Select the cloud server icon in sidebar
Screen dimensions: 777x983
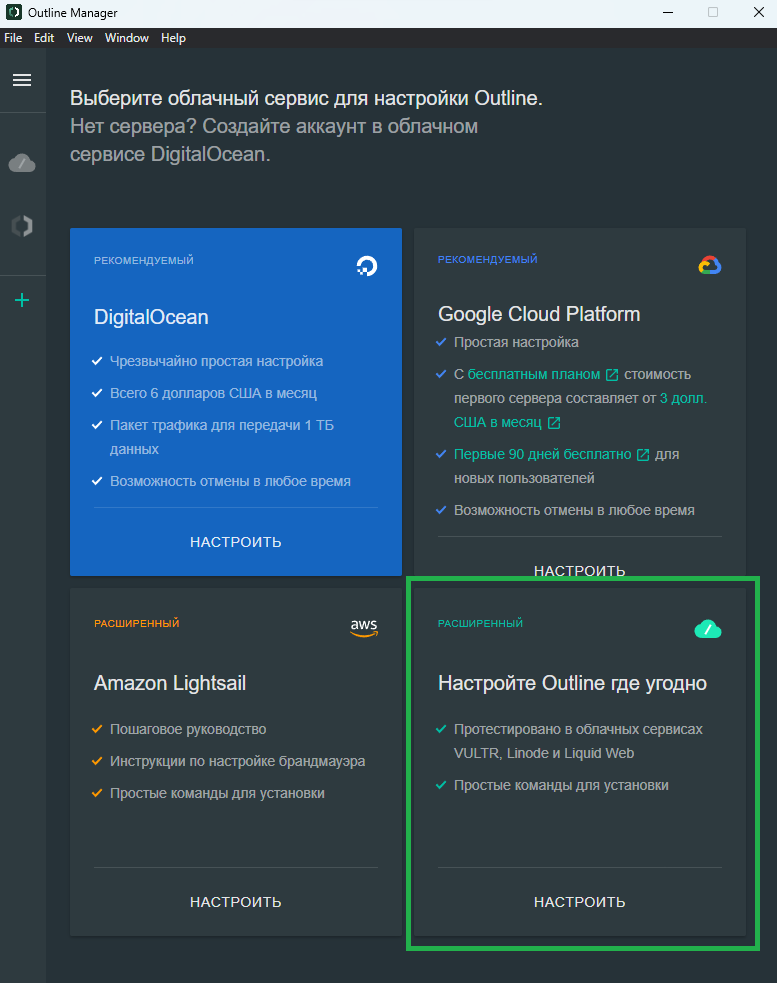[22, 163]
